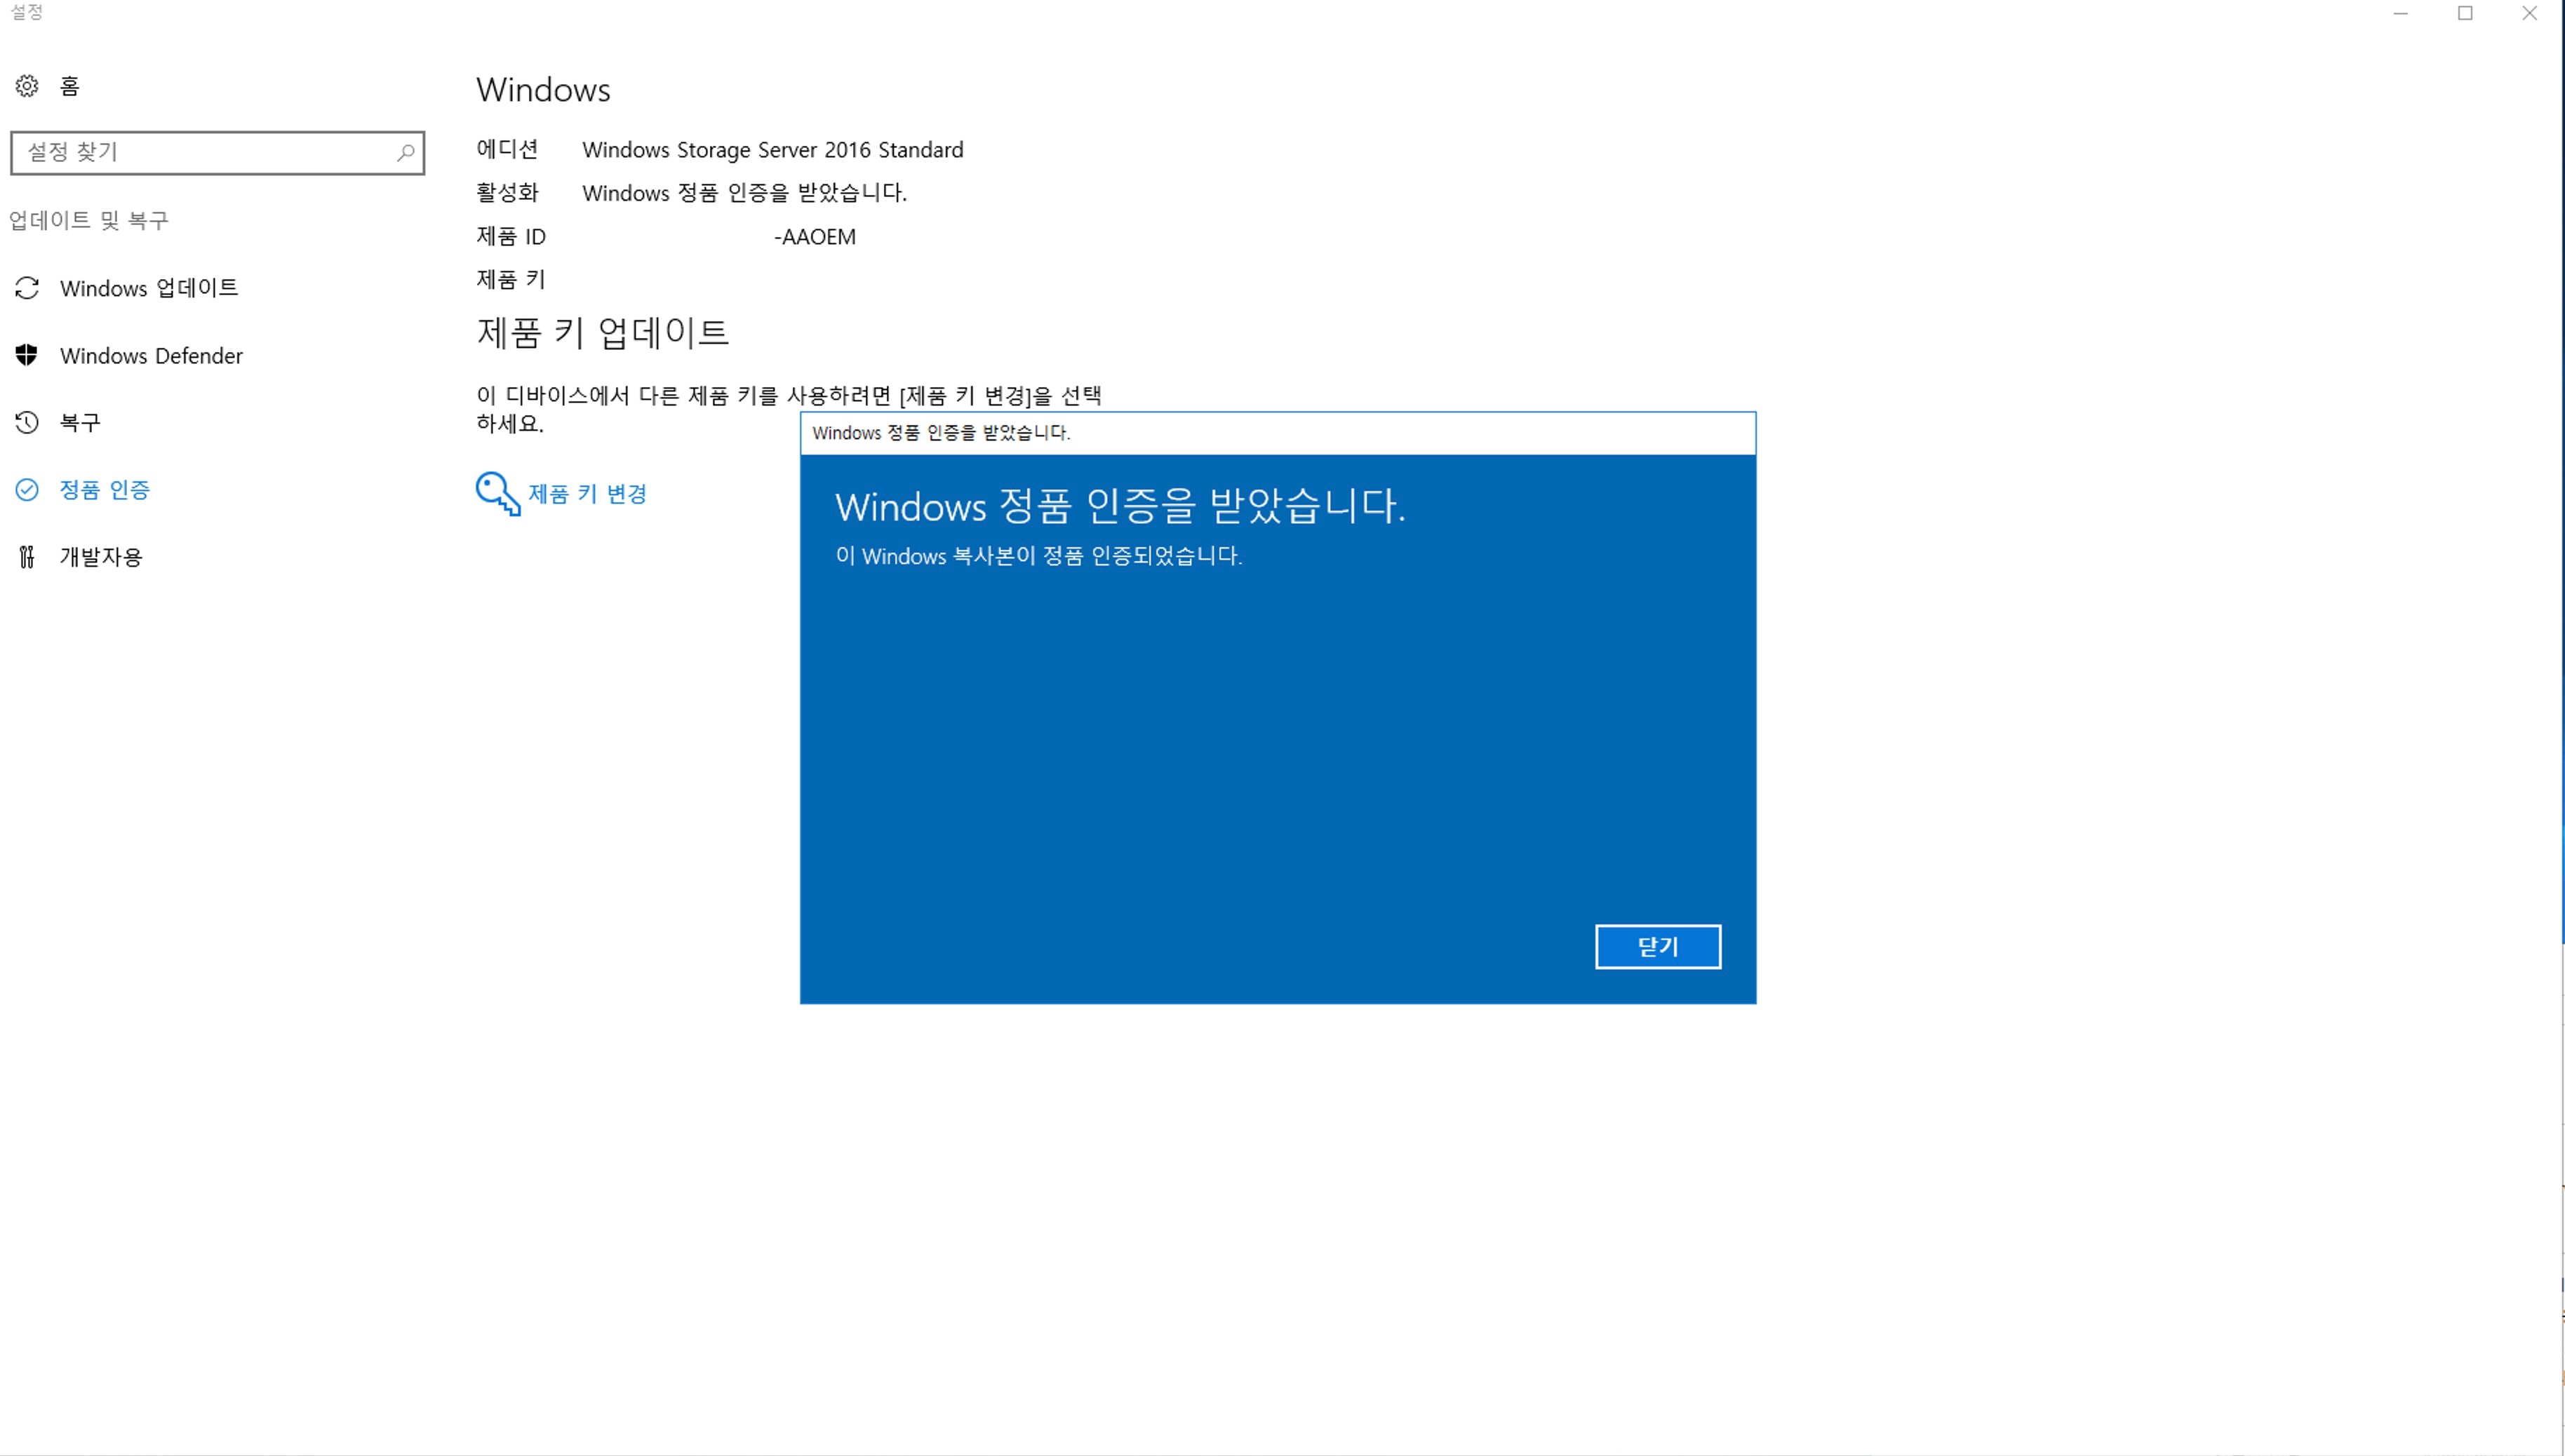Click the Windows Storage Server 2016 Standard text
Viewport: 2565px width, 1456px height.
[772, 150]
